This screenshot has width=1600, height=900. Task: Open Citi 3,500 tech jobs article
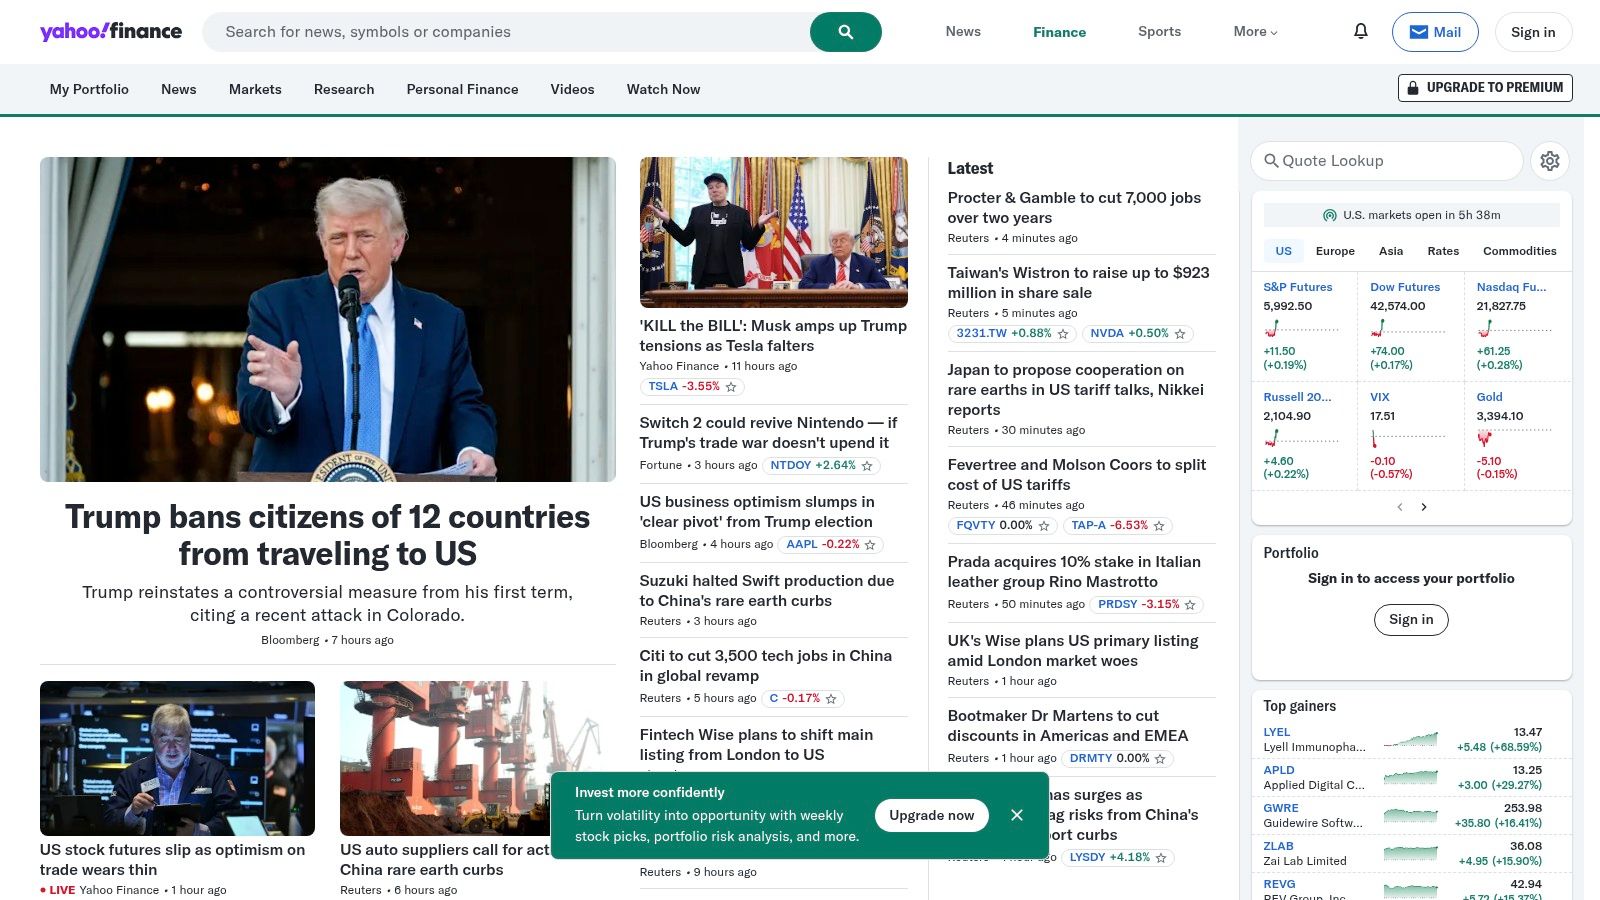pyautogui.click(x=766, y=666)
